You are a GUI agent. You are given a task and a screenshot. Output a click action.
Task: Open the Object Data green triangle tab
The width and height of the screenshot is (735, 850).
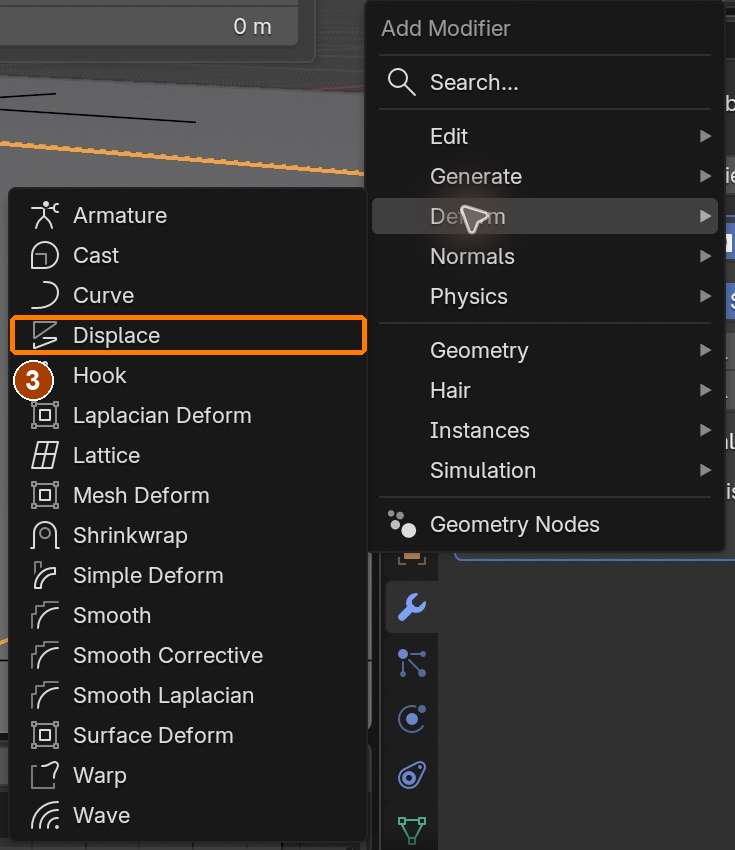coord(412,830)
